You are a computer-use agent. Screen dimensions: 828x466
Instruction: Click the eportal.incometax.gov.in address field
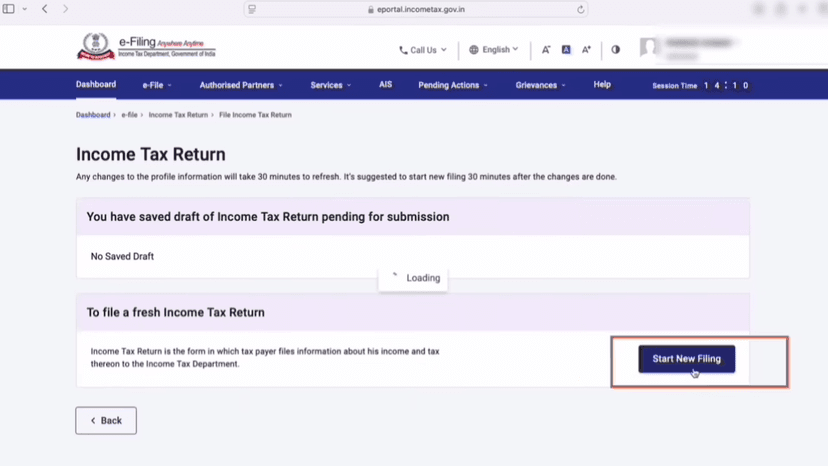416,9
